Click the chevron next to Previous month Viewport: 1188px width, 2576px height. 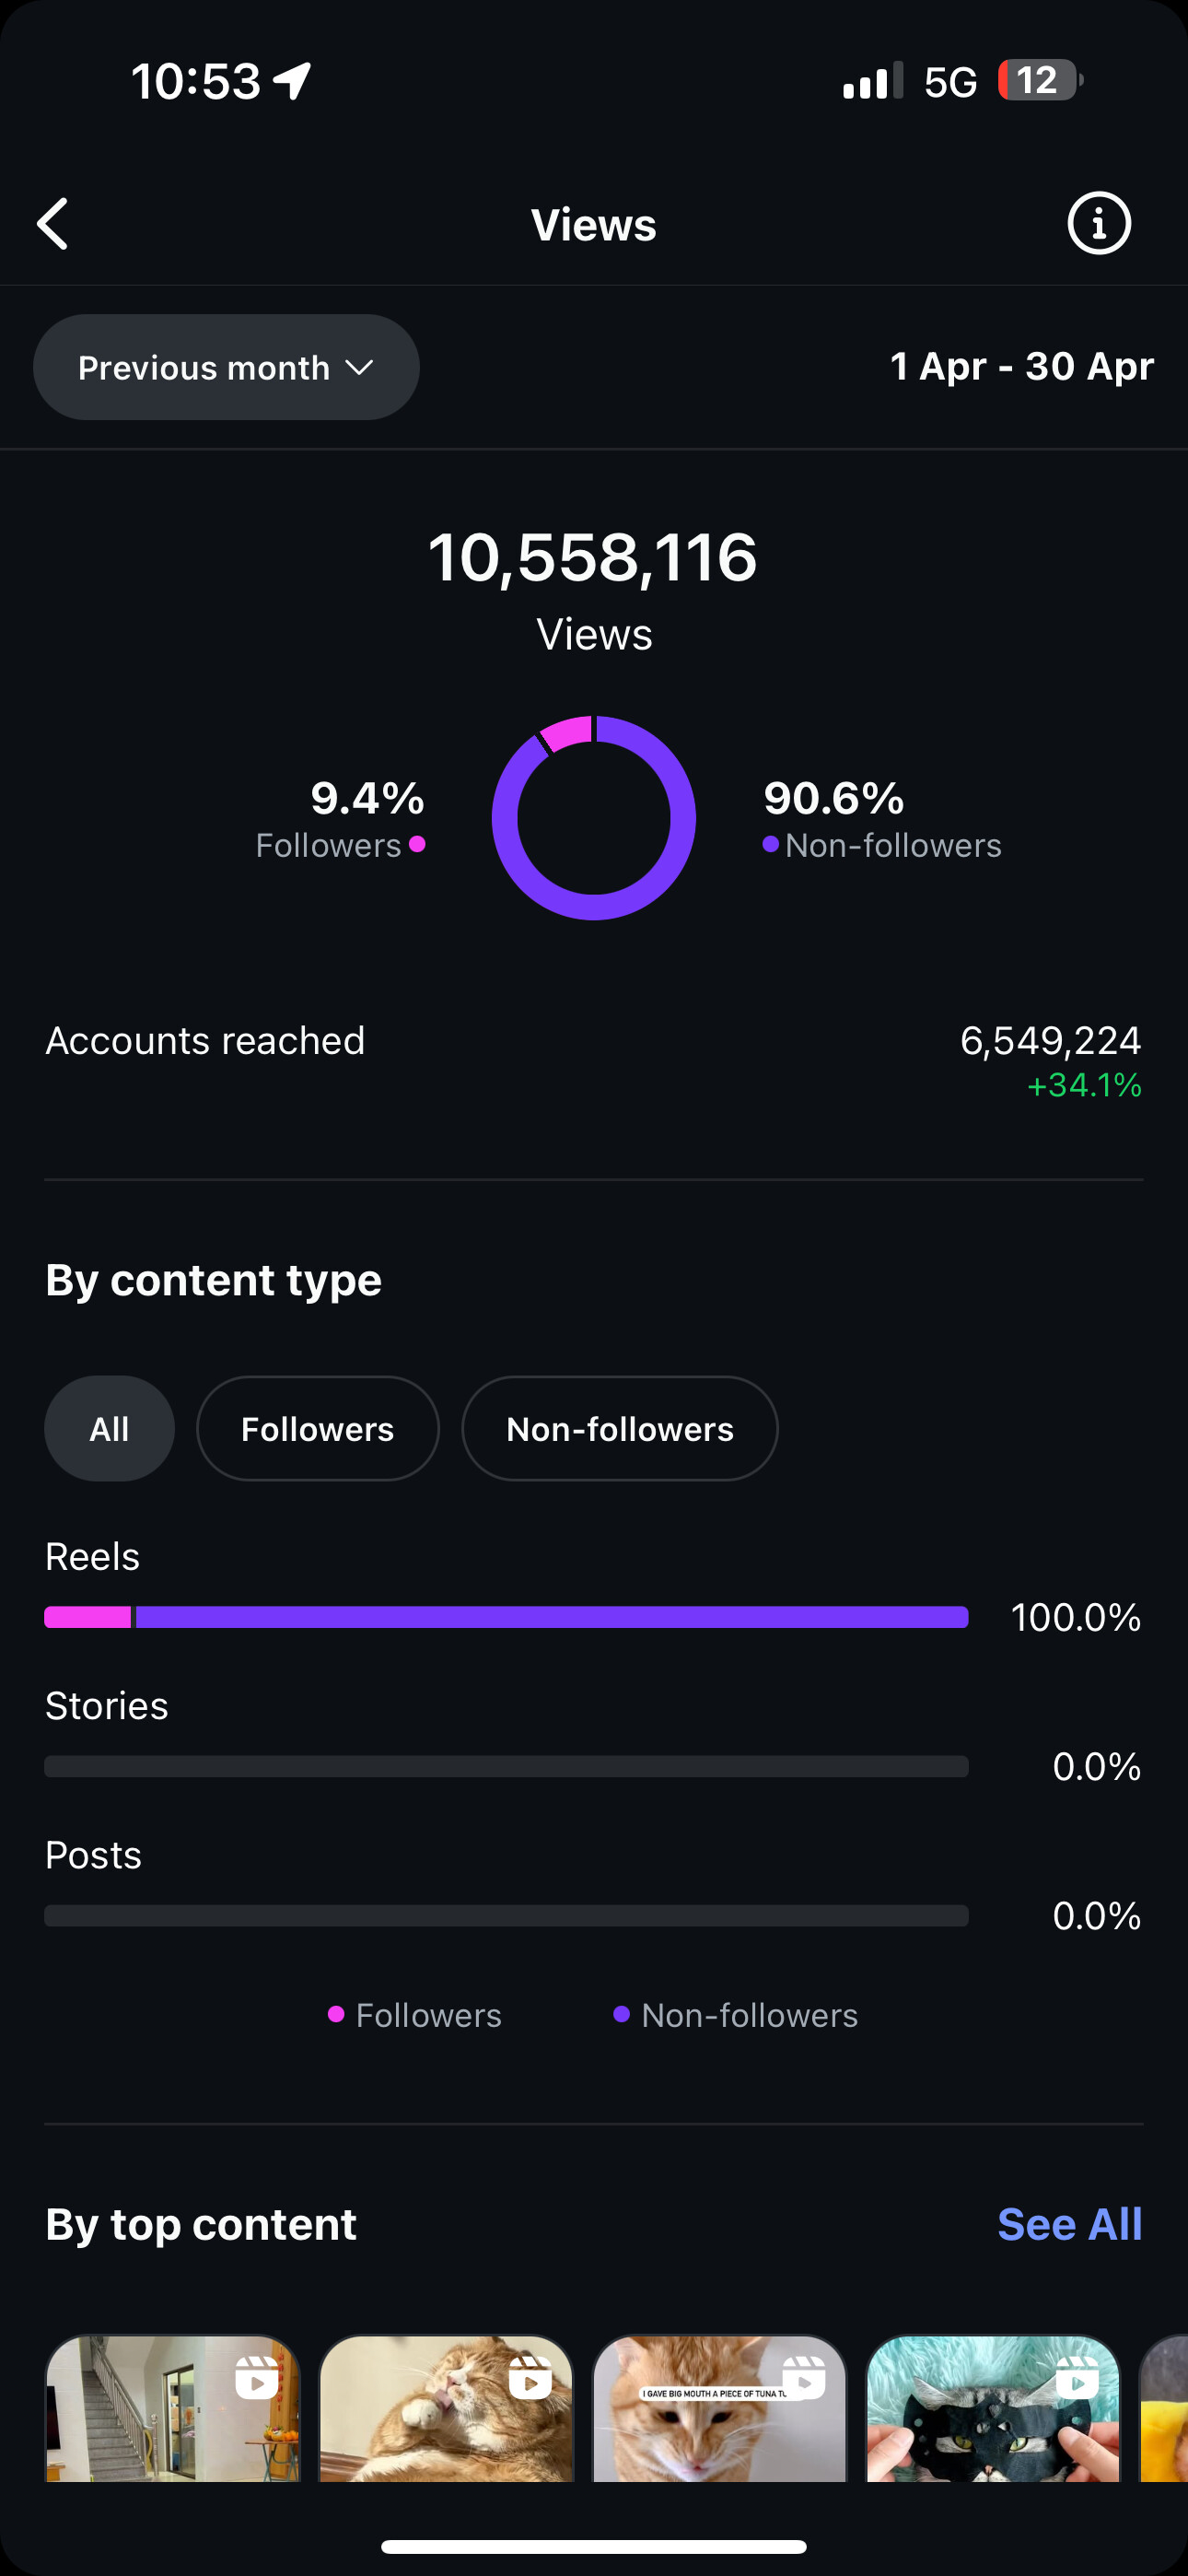pos(359,368)
